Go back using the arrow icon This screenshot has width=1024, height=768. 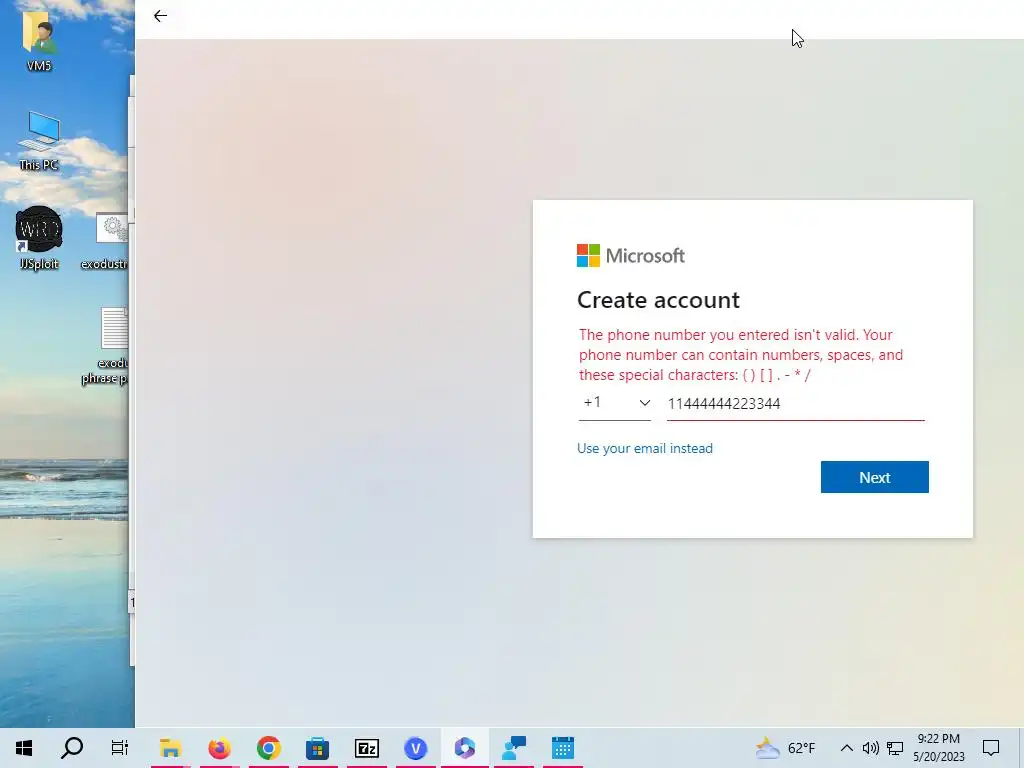click(x=160, y=16)
